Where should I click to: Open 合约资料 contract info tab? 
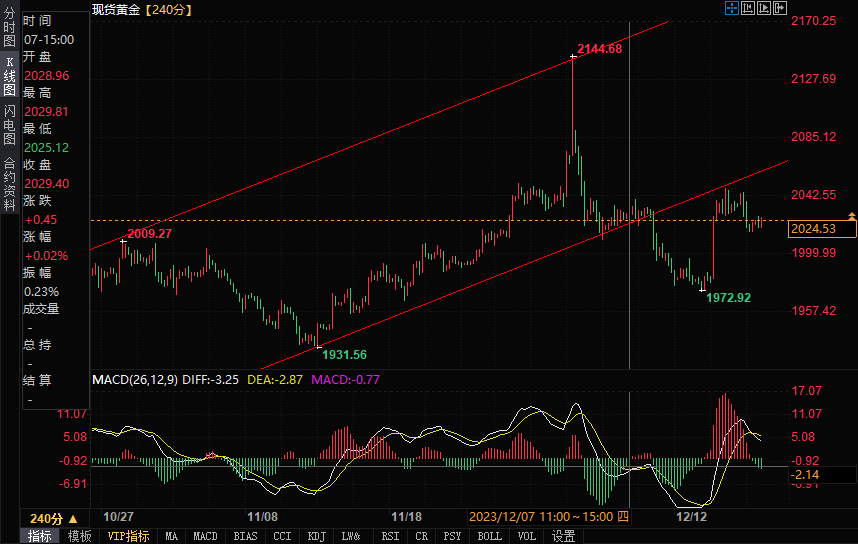click(9, 176)
